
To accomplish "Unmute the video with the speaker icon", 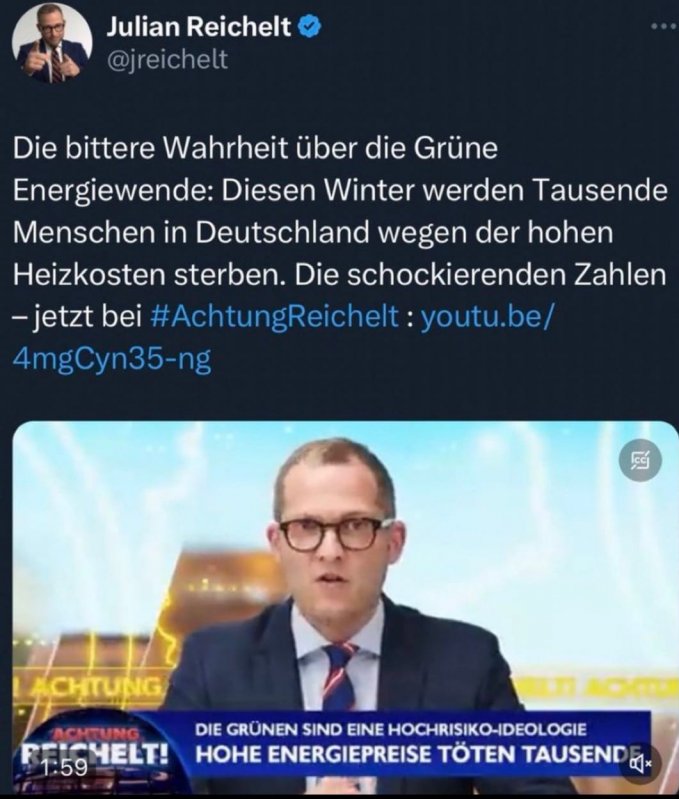I will [640, 763].
